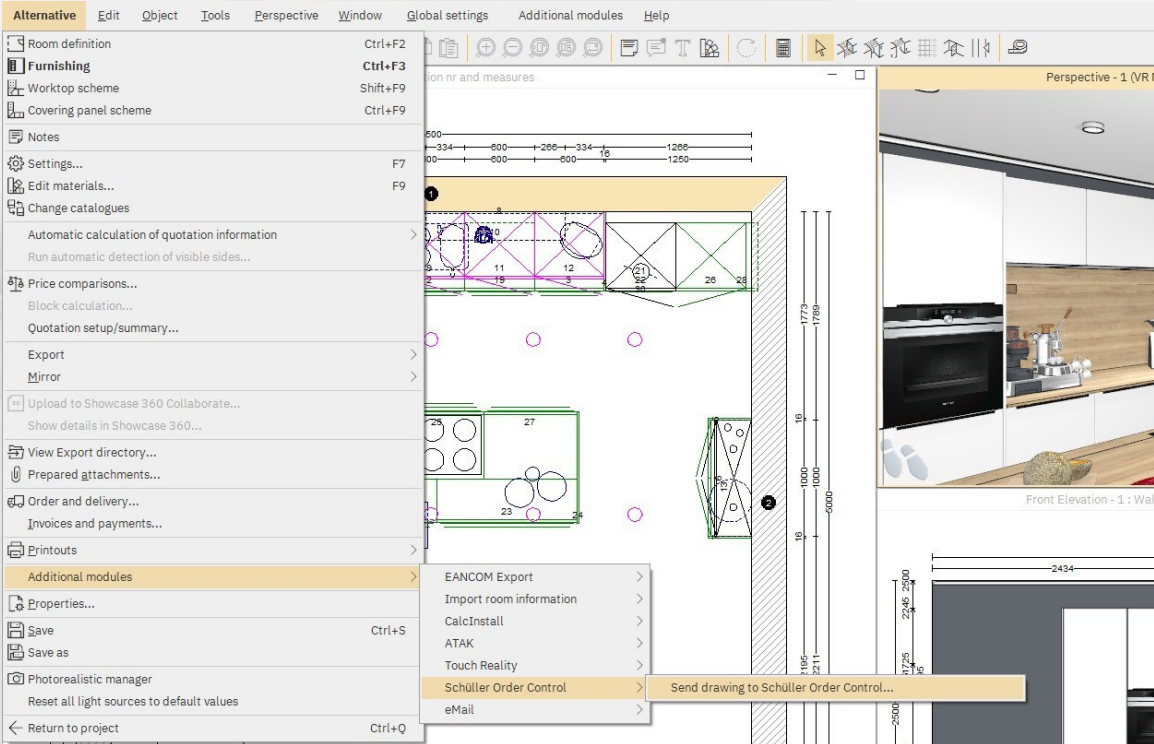Open the Perspective menu

click(286, 15)
